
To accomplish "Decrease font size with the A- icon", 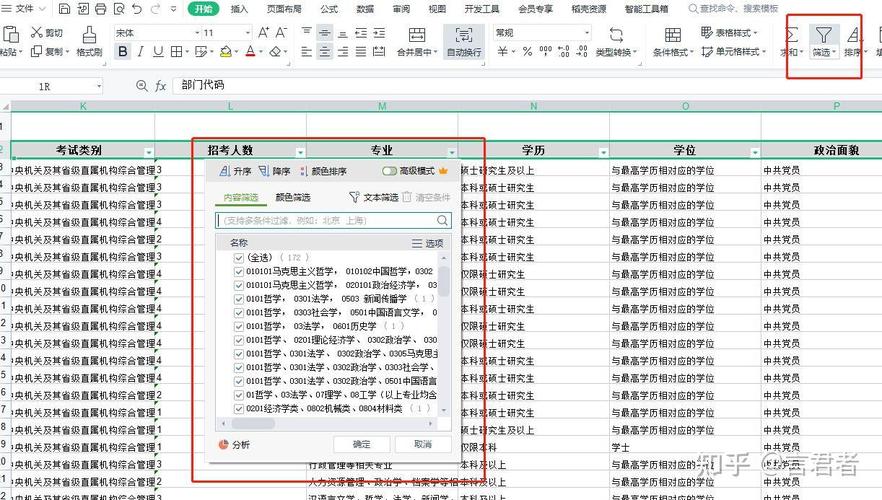I will click(x=281, y=33).
